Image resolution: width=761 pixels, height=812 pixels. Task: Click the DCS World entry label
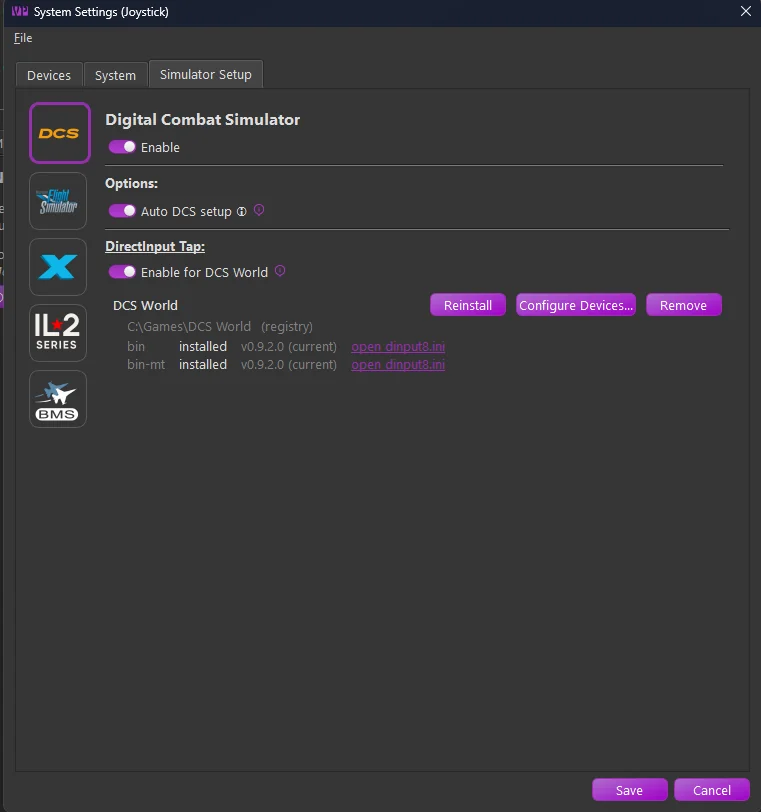point(145,306)
